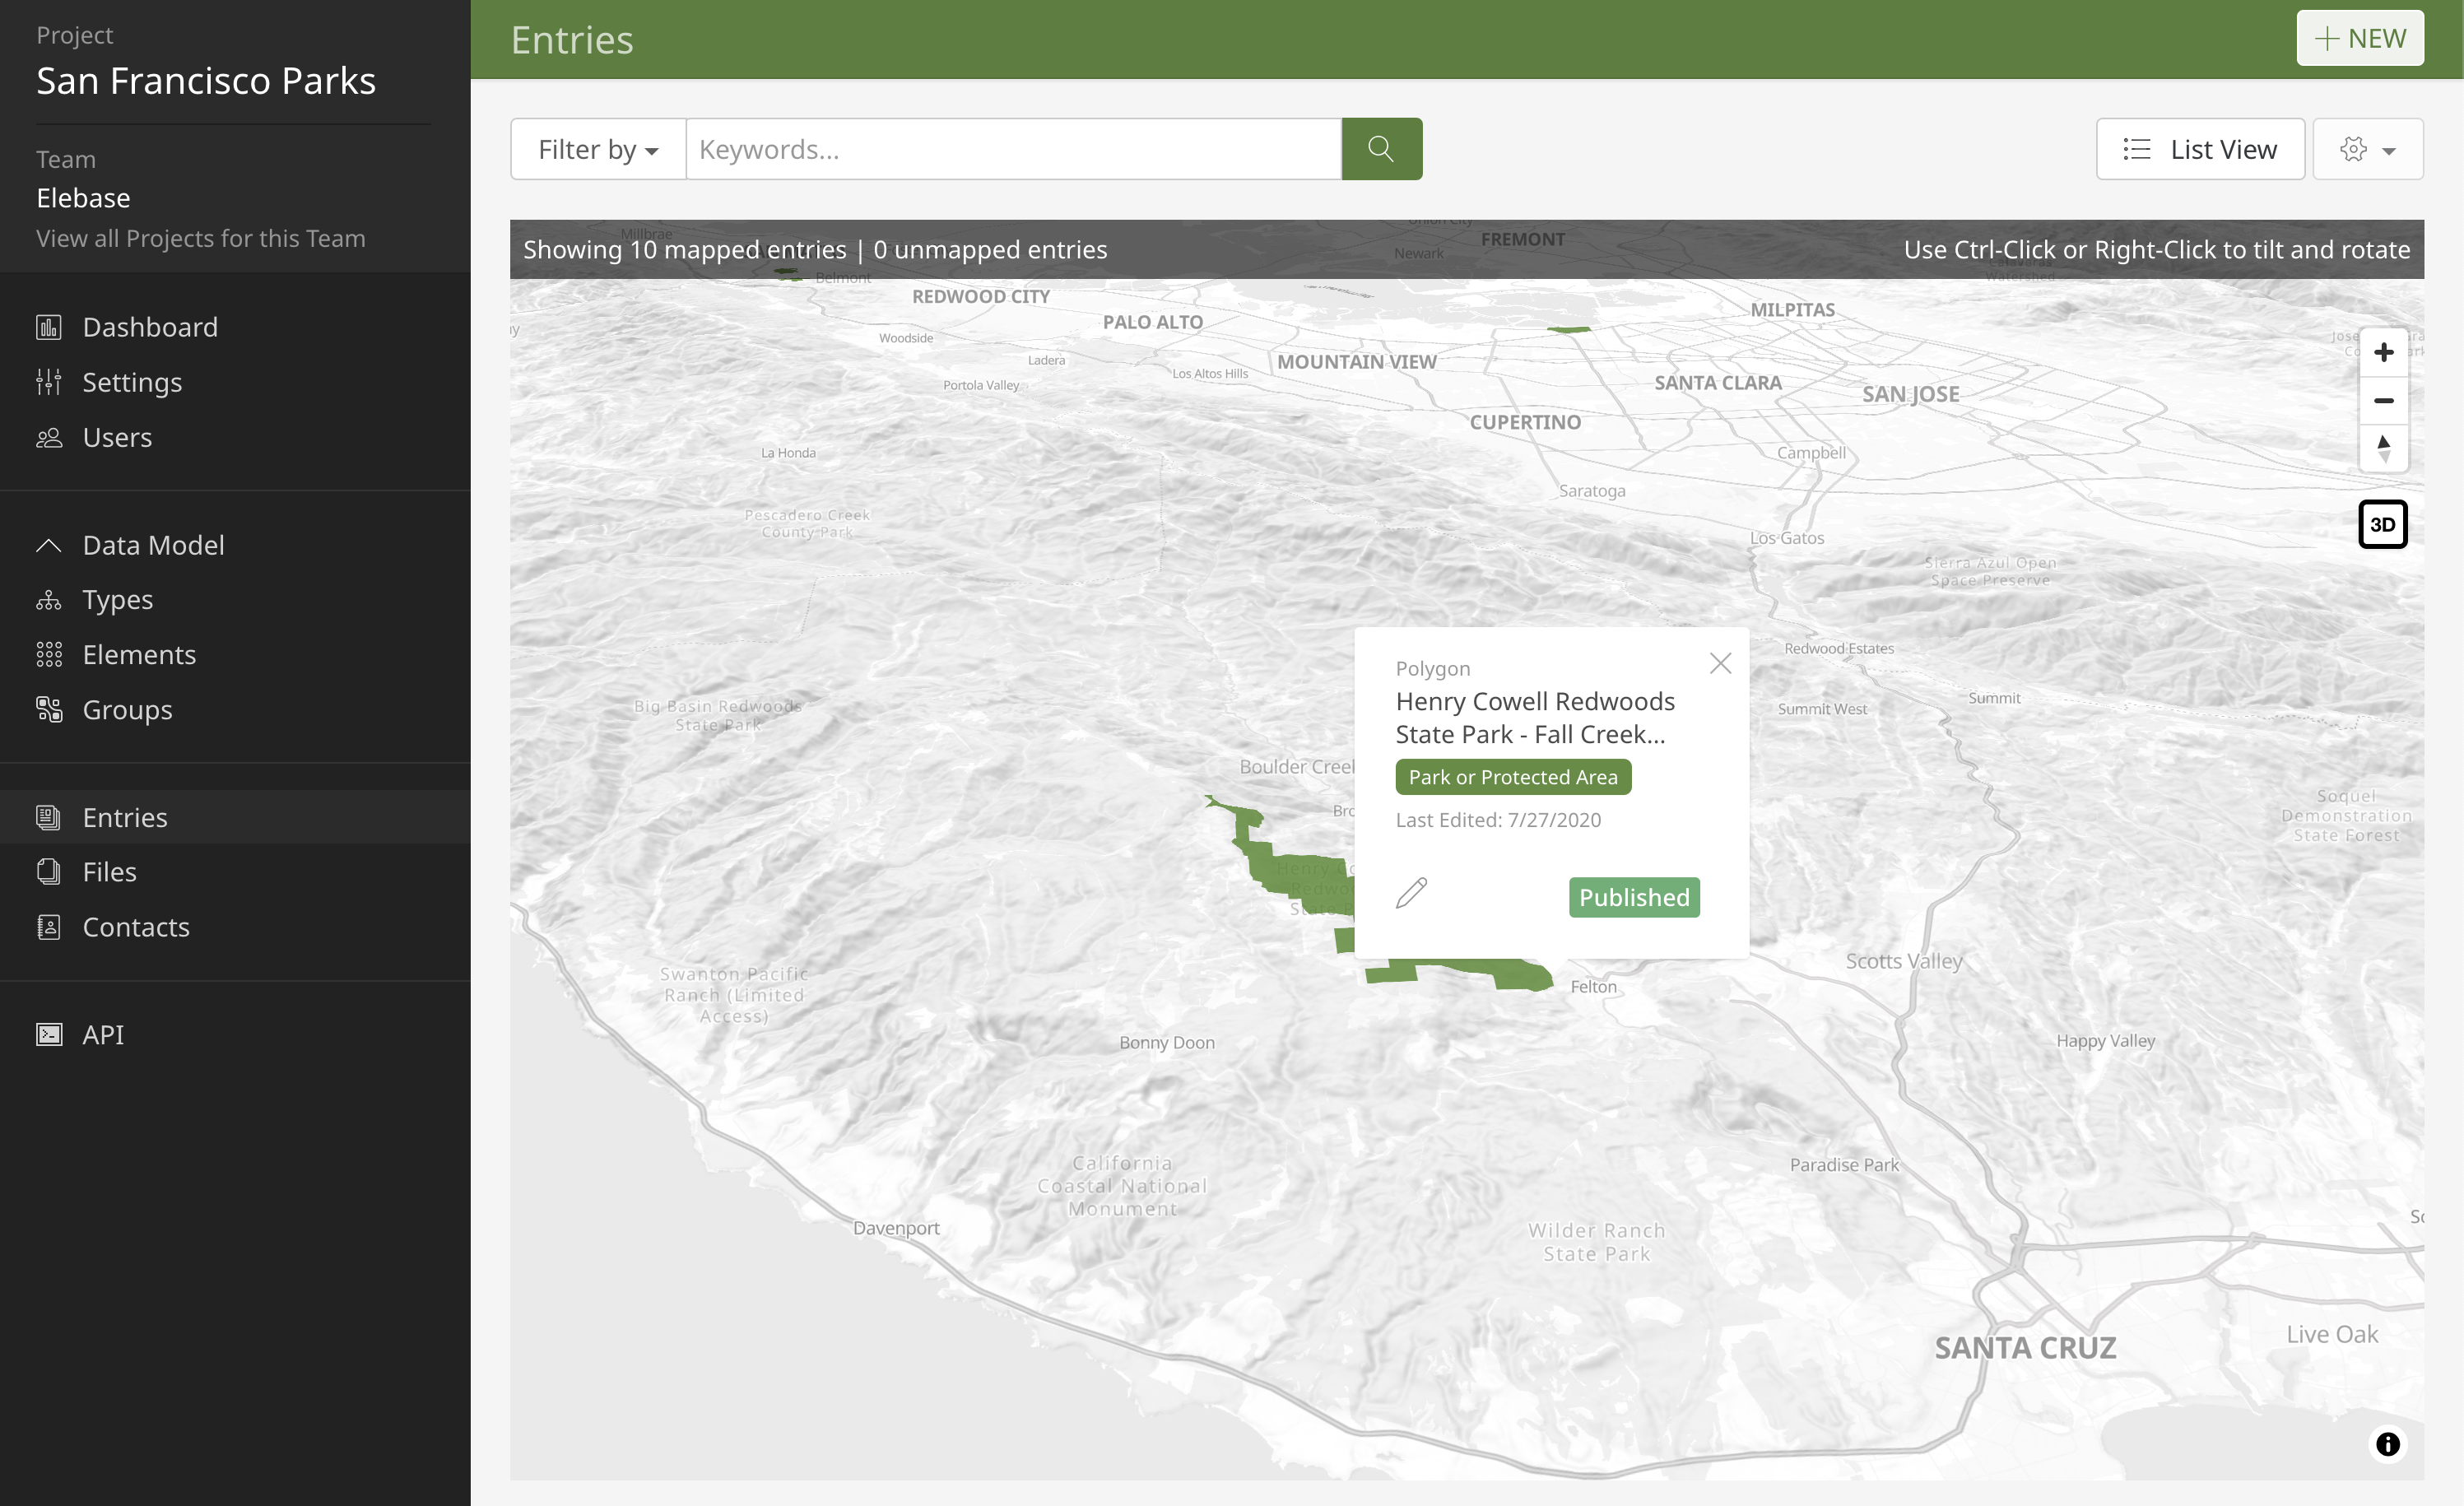Open Elements menu item

click(x=139, y=655)
